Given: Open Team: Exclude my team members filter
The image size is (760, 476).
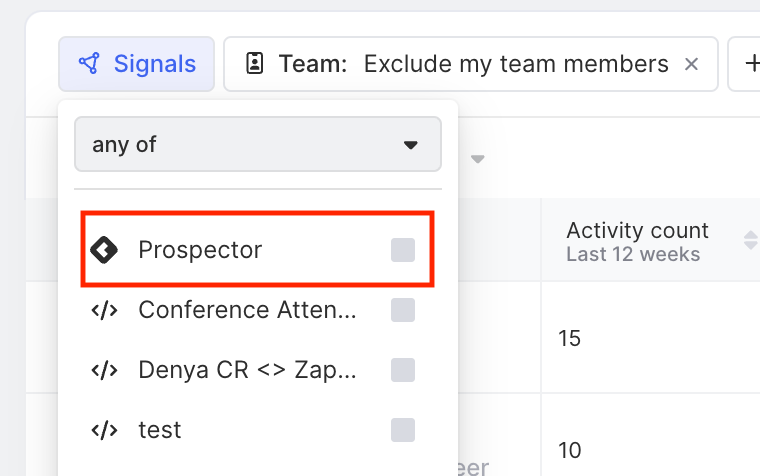Looking at the screenshot, I should click(x=470, y=65).
